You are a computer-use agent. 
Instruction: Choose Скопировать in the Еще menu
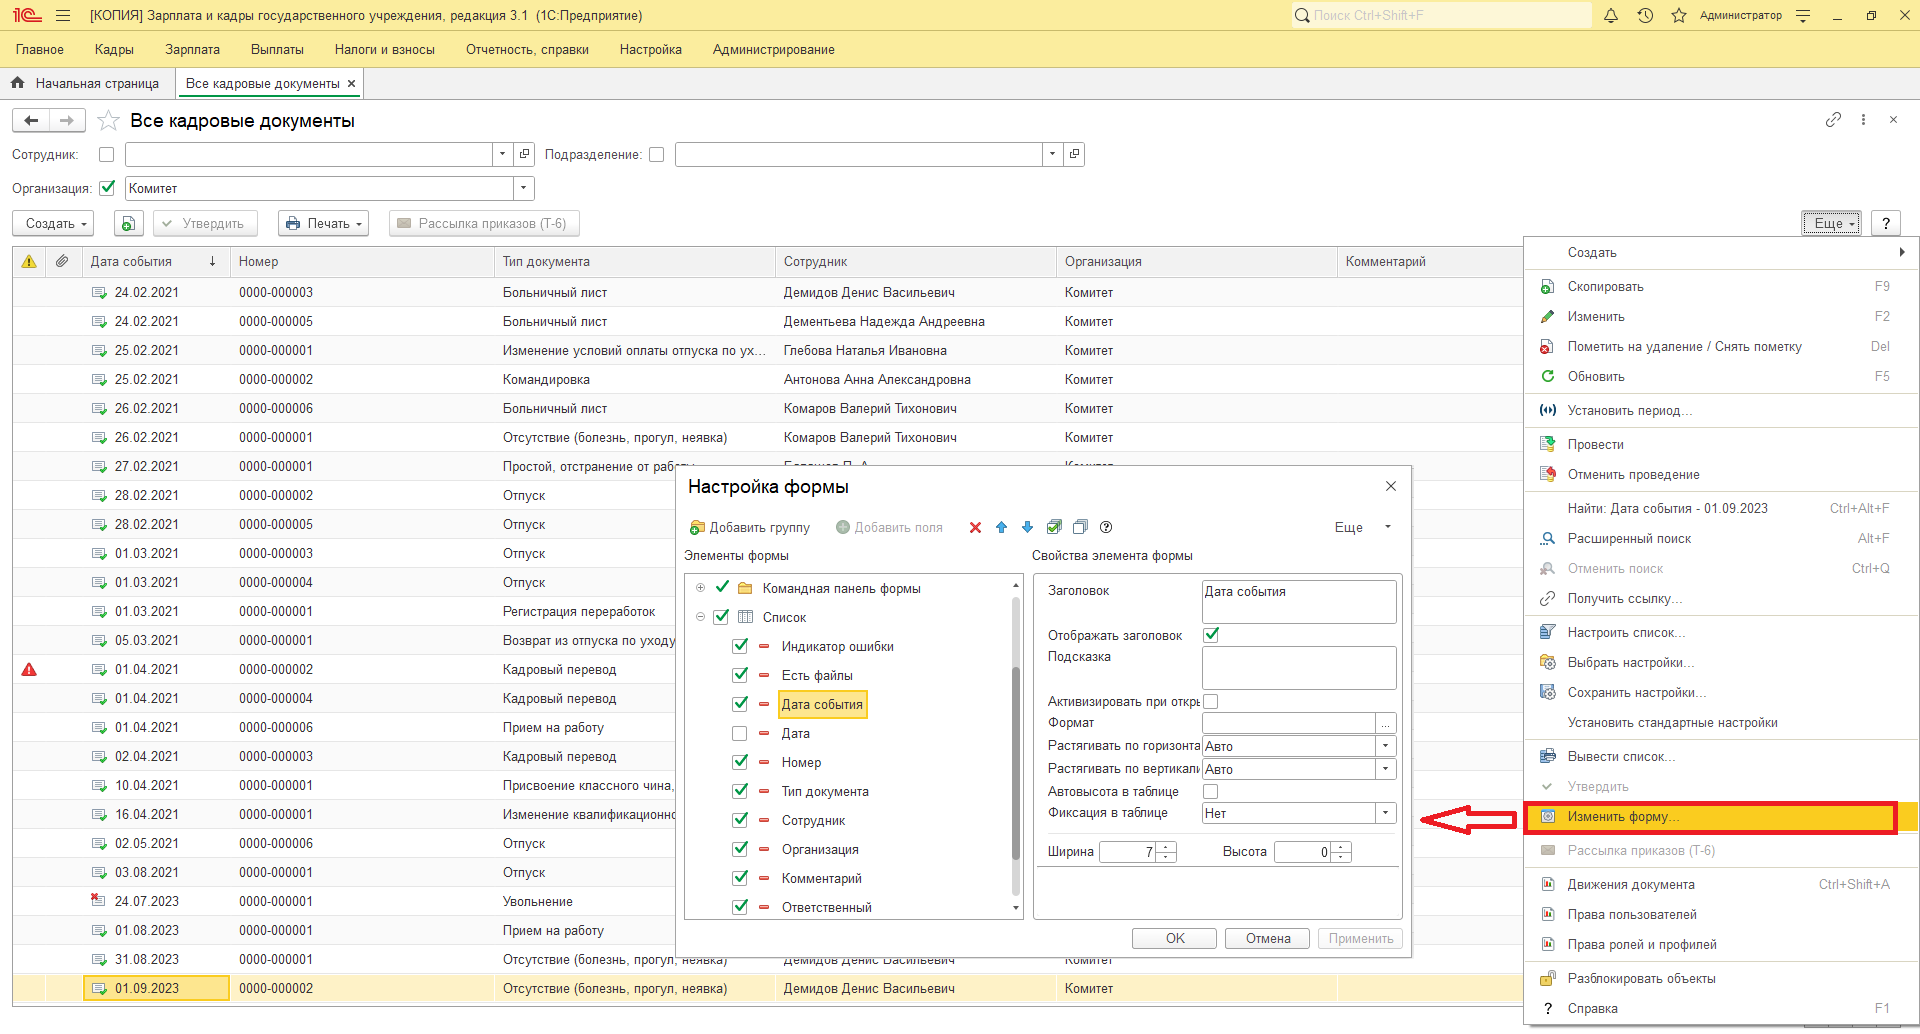[1606, 287]
